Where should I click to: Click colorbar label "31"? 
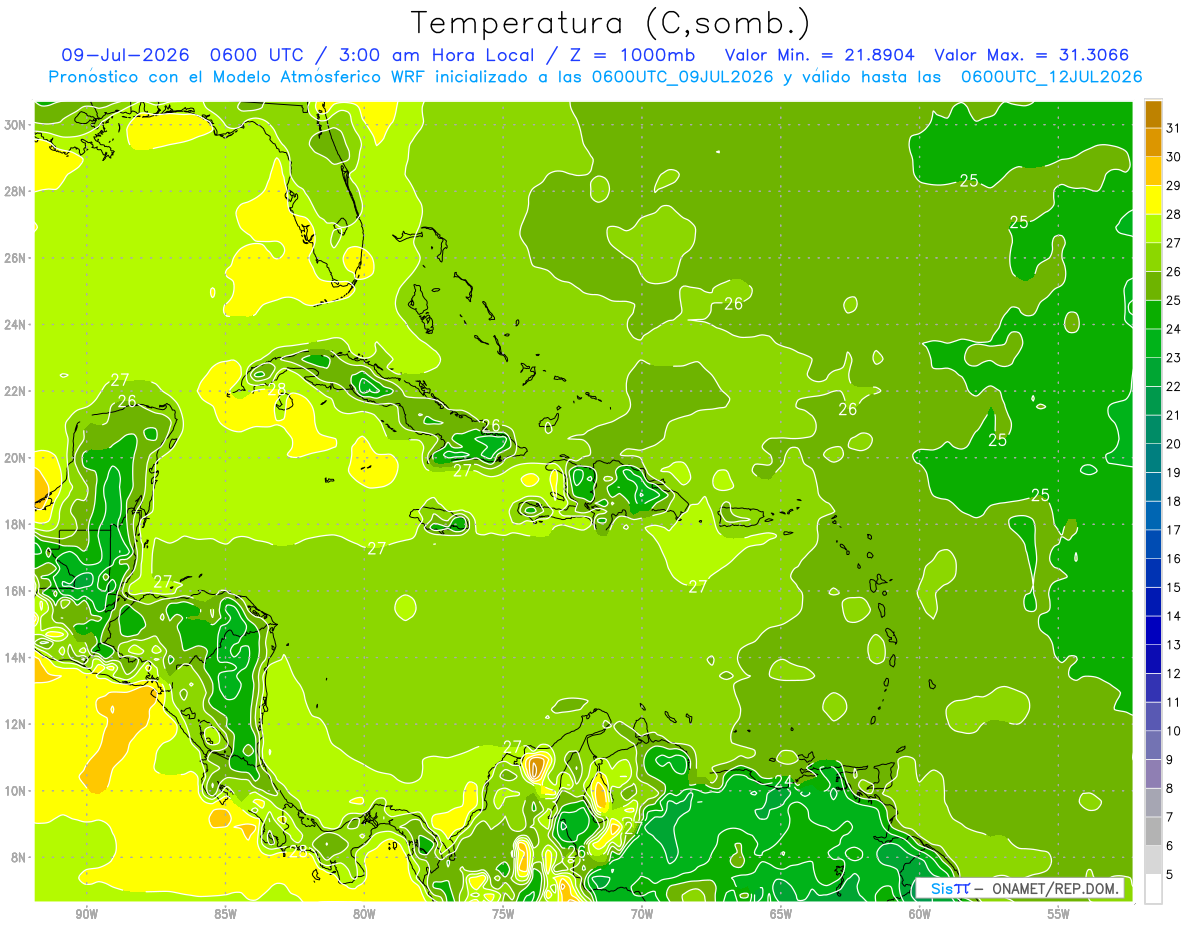pos(1174,128)
